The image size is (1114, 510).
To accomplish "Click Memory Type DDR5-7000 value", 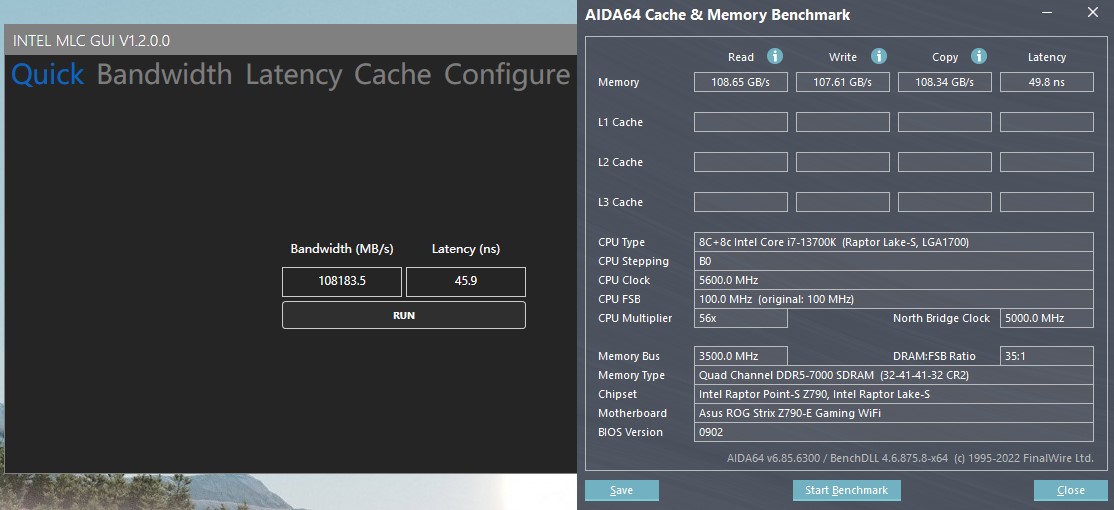I will click(894, 375).
